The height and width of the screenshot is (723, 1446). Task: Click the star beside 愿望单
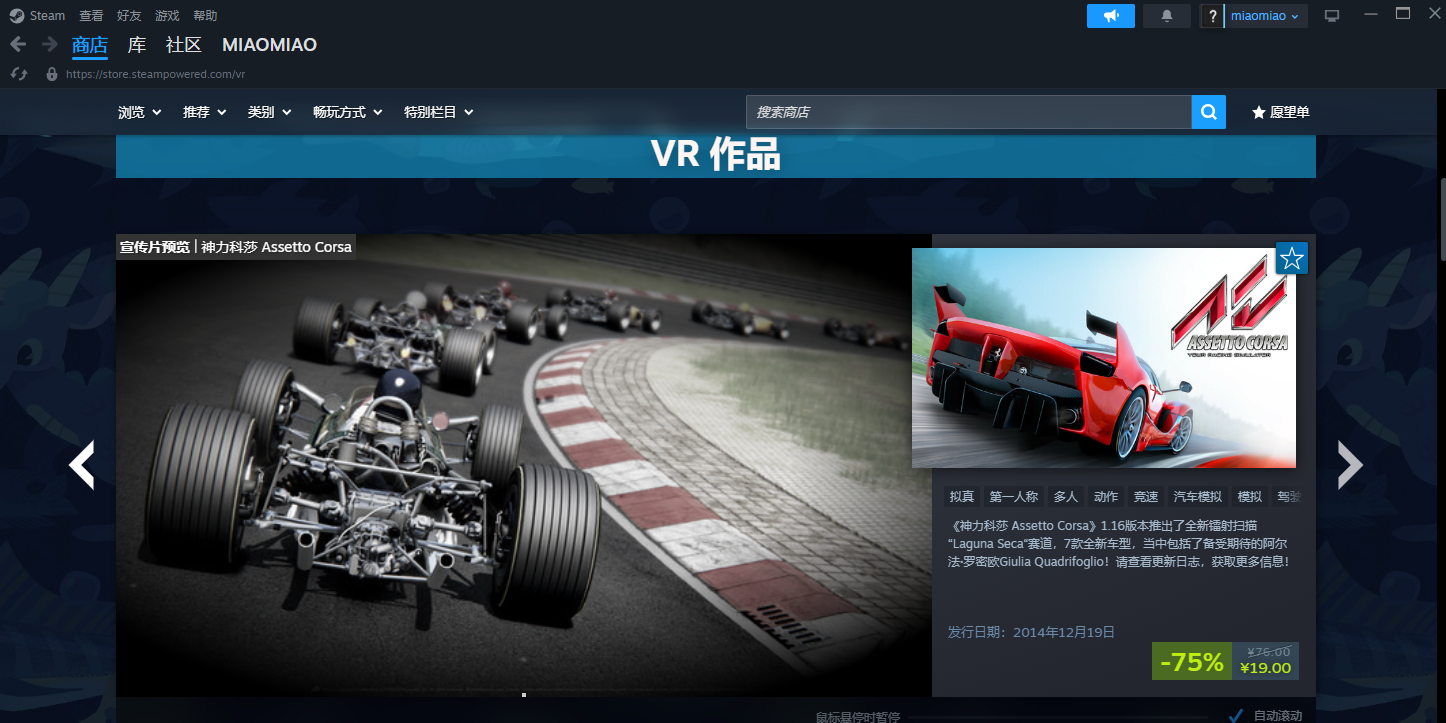click(1258, 112)
